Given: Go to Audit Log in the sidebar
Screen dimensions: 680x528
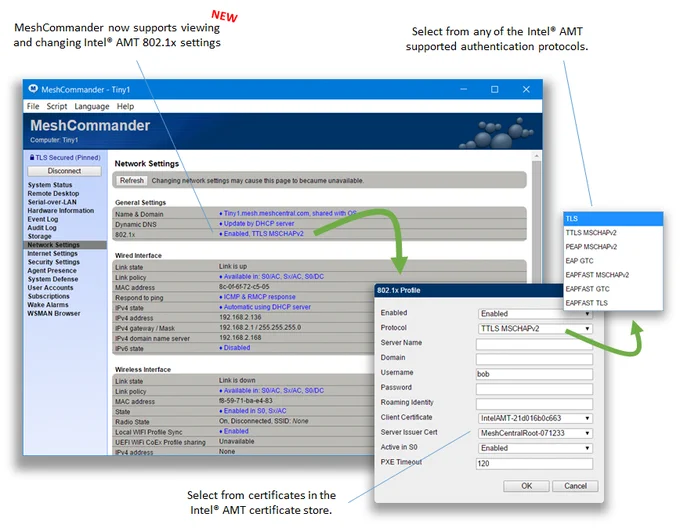Looking at the screenshot, I should [42, 228].
